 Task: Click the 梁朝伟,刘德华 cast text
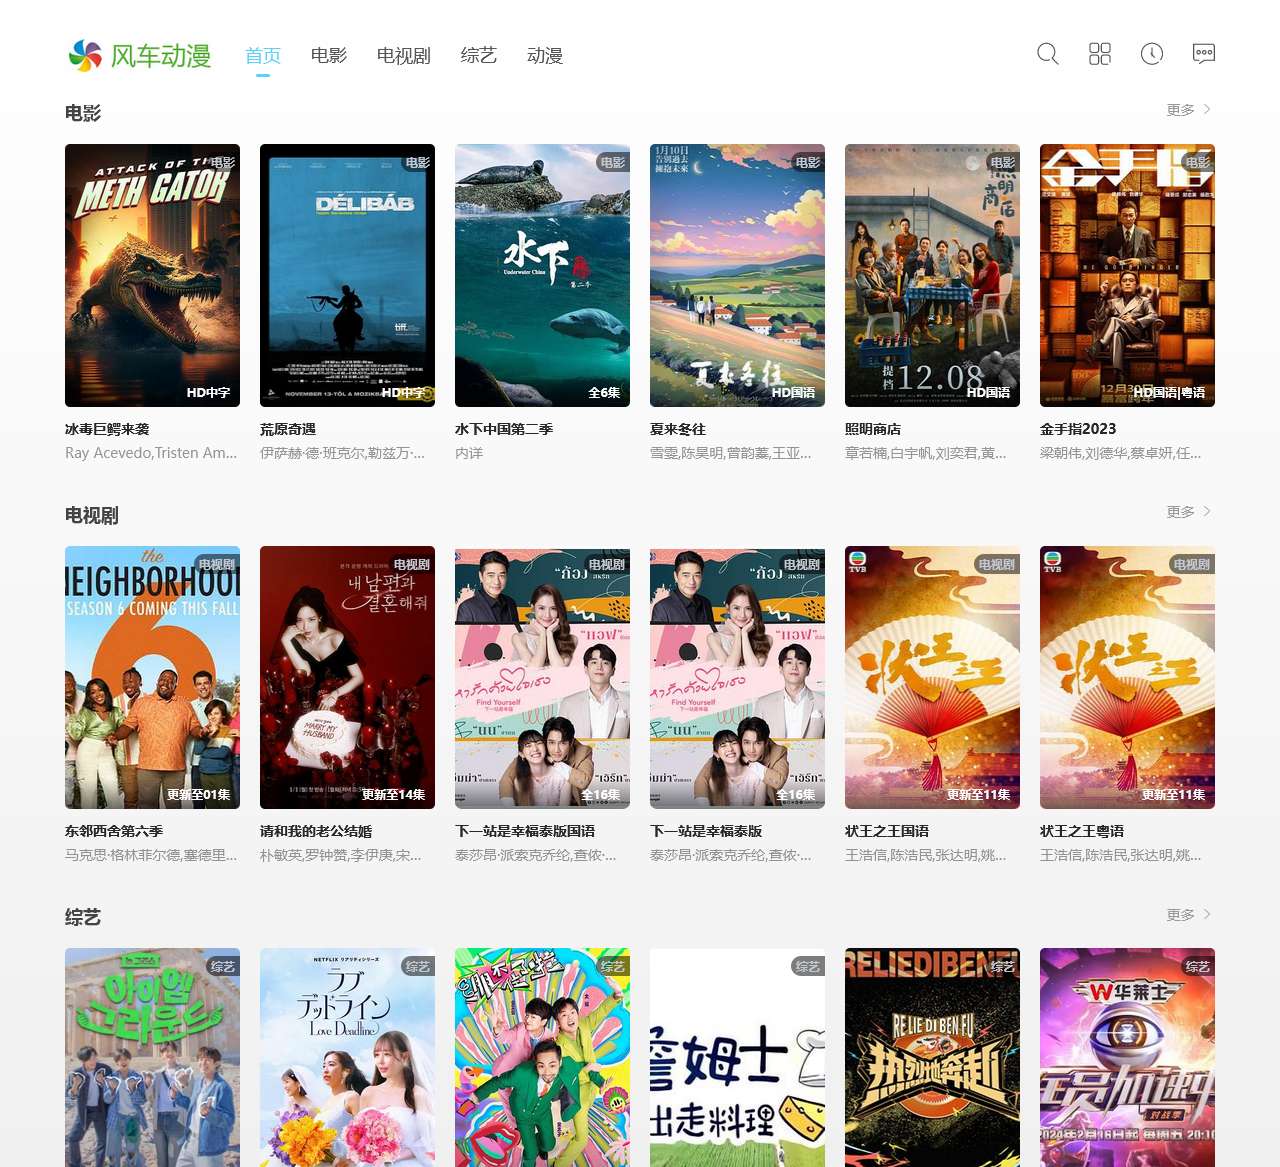pos(1120,453)
